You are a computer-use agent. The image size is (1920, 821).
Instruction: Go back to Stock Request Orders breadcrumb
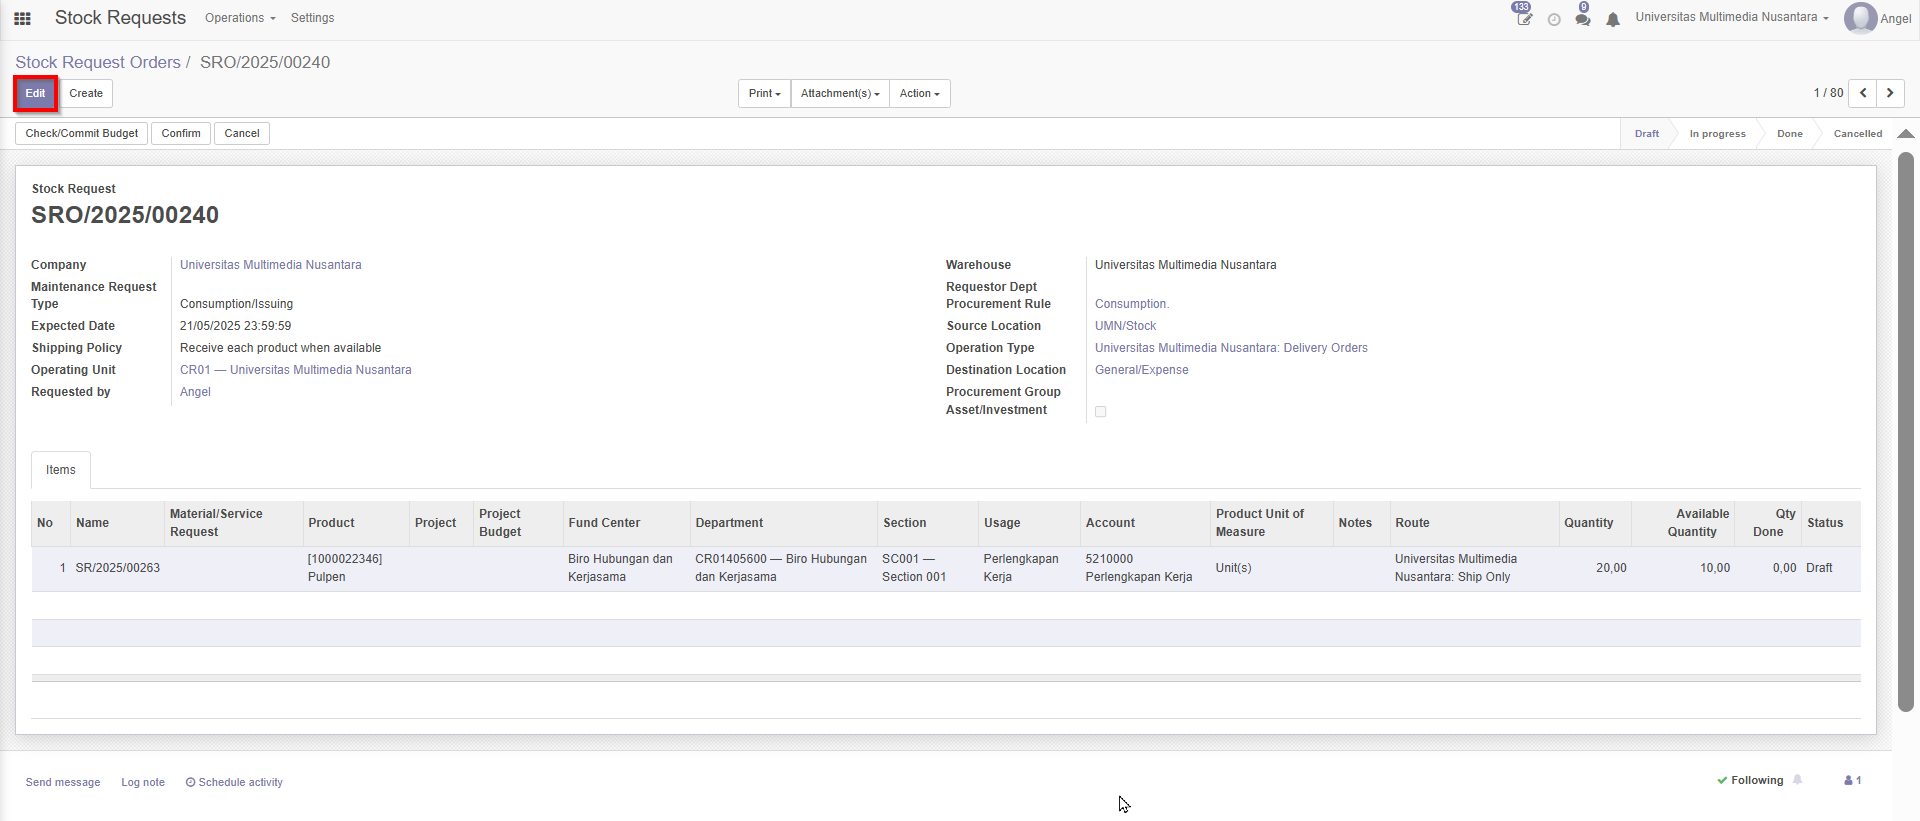(x=98, y=62)
